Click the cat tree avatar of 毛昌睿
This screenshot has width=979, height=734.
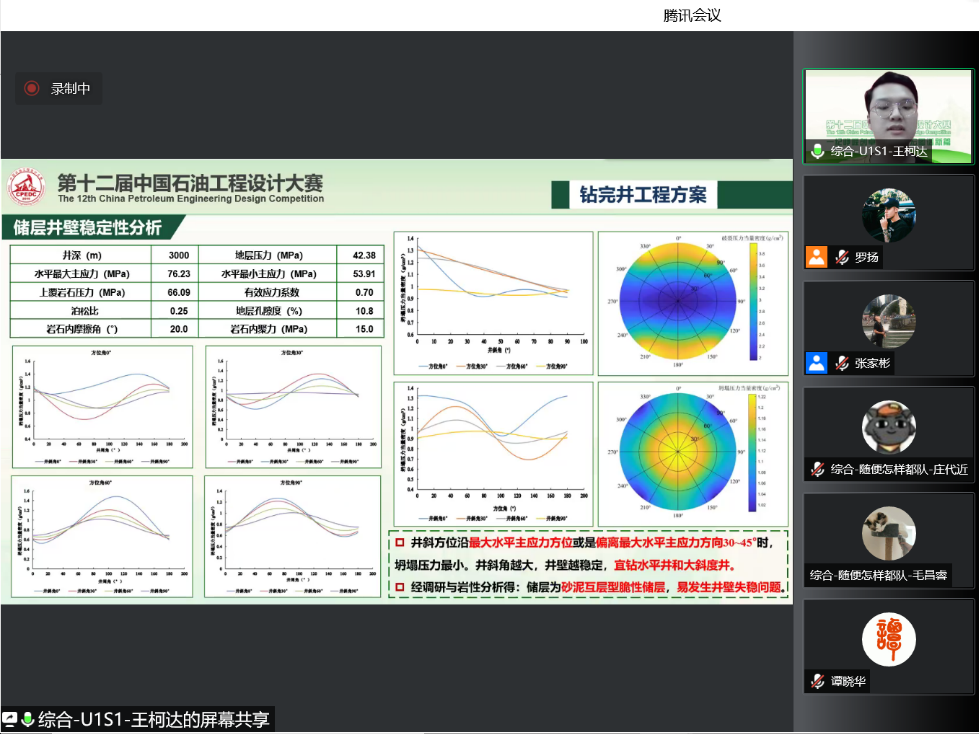[x=889, y=533]
